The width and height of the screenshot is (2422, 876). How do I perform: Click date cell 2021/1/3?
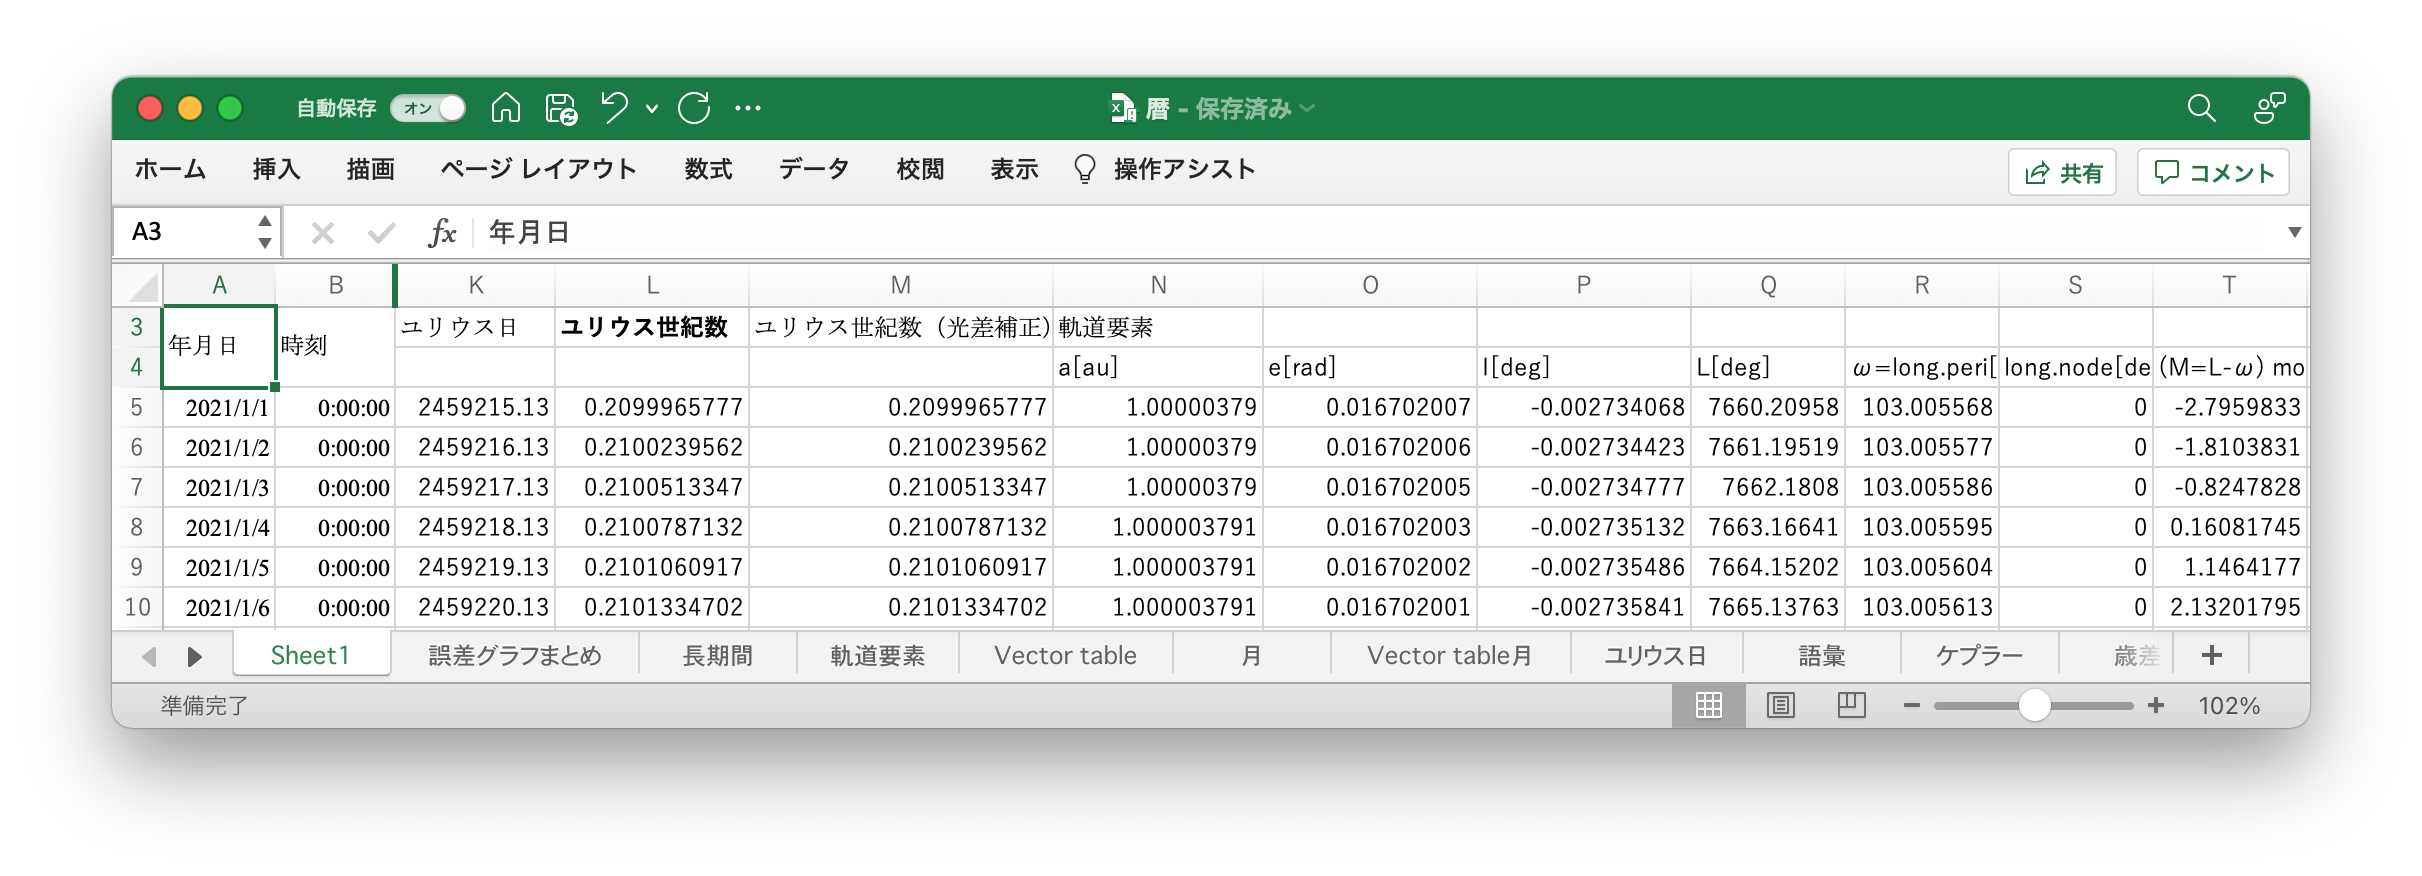coord(219,487)
